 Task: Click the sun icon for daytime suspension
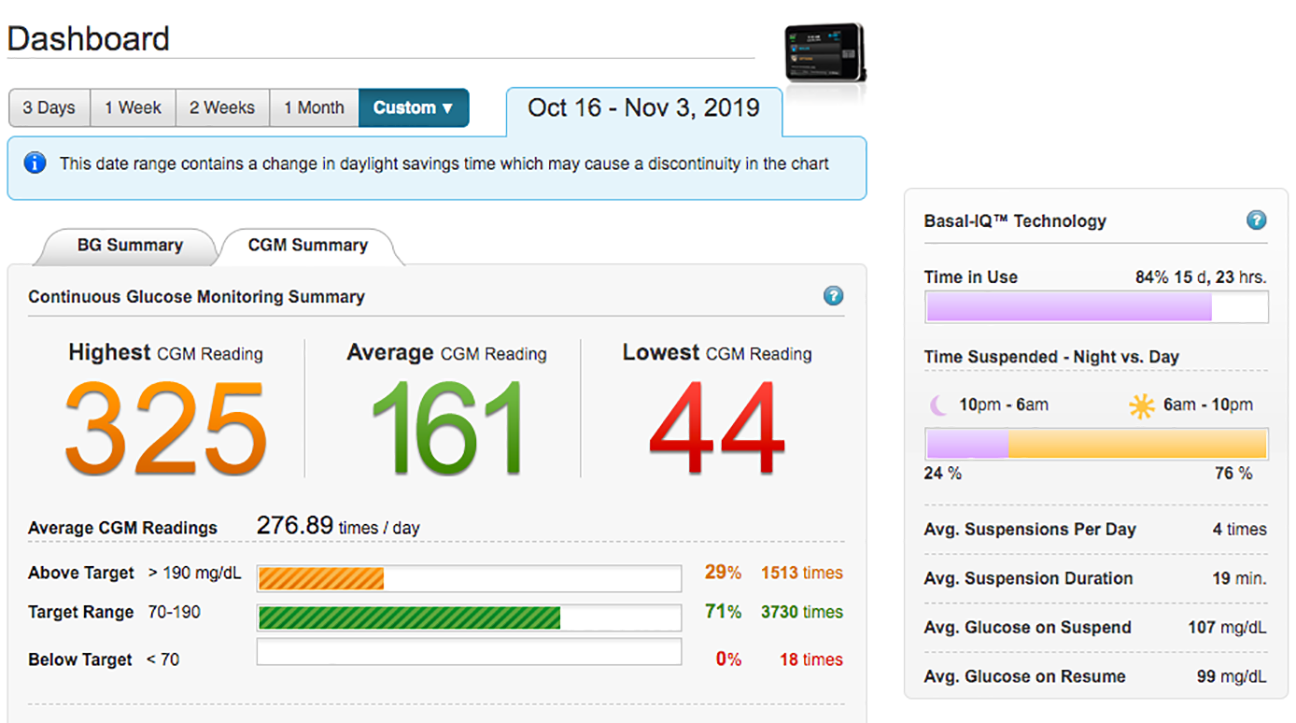pyautogui.click(x=1141, y=405)
